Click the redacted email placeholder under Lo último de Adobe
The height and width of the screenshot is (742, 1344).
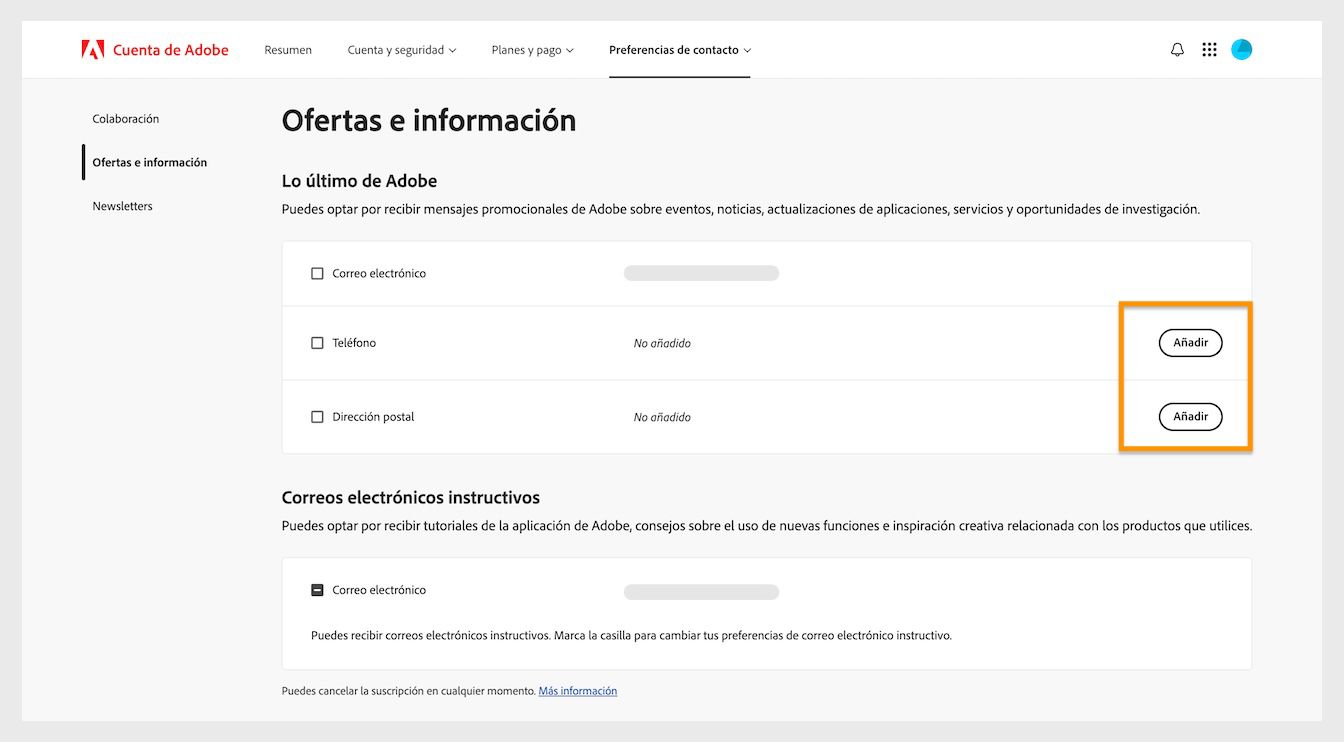coord(701,273)
